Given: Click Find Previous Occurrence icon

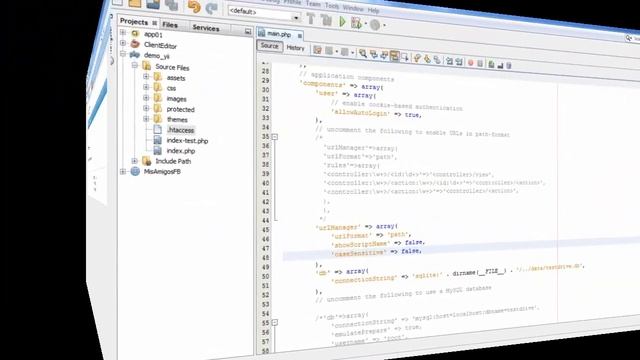Looking at the screenshot, I should click(x=373, y=54).
